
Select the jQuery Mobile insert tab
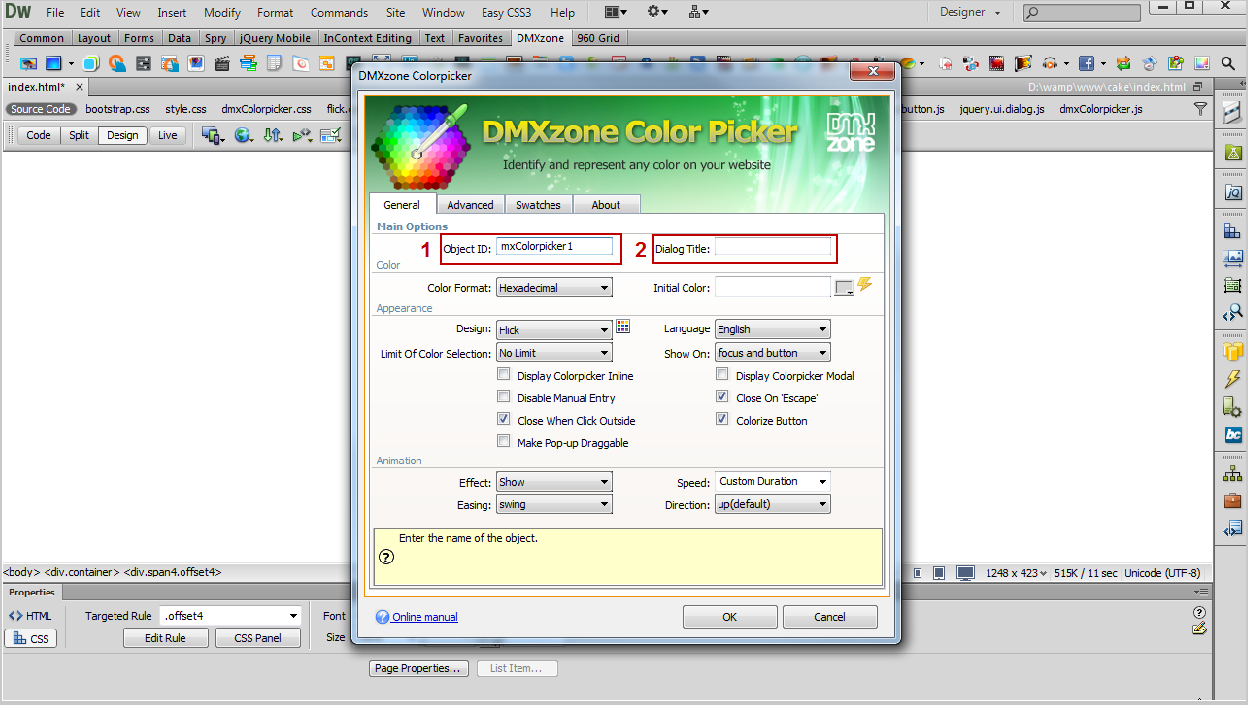(x=275, y=38)
